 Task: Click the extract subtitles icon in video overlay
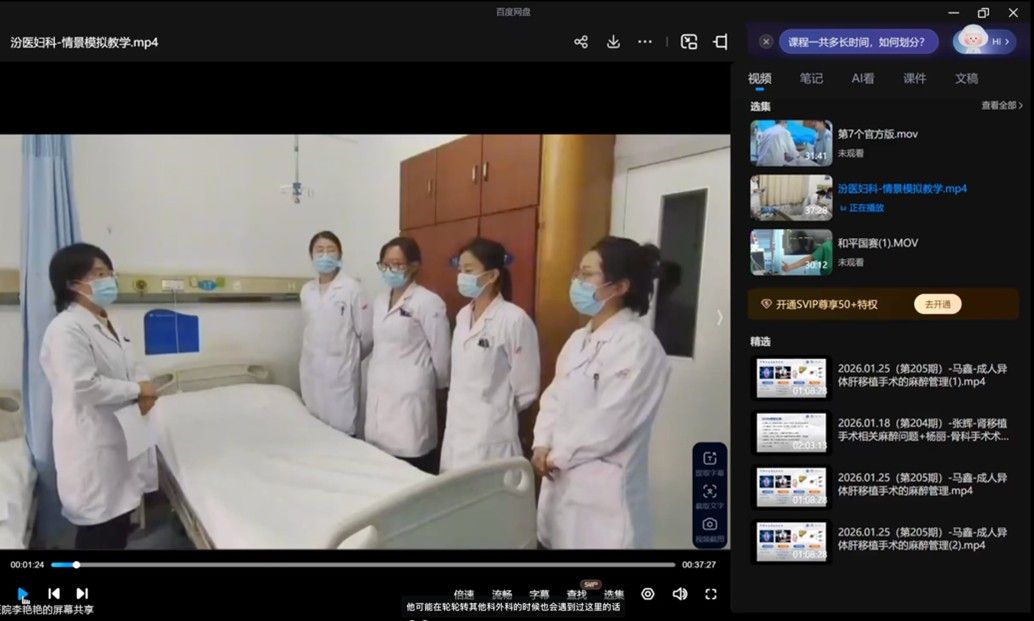pyautogui.click(x=709, y=461)
